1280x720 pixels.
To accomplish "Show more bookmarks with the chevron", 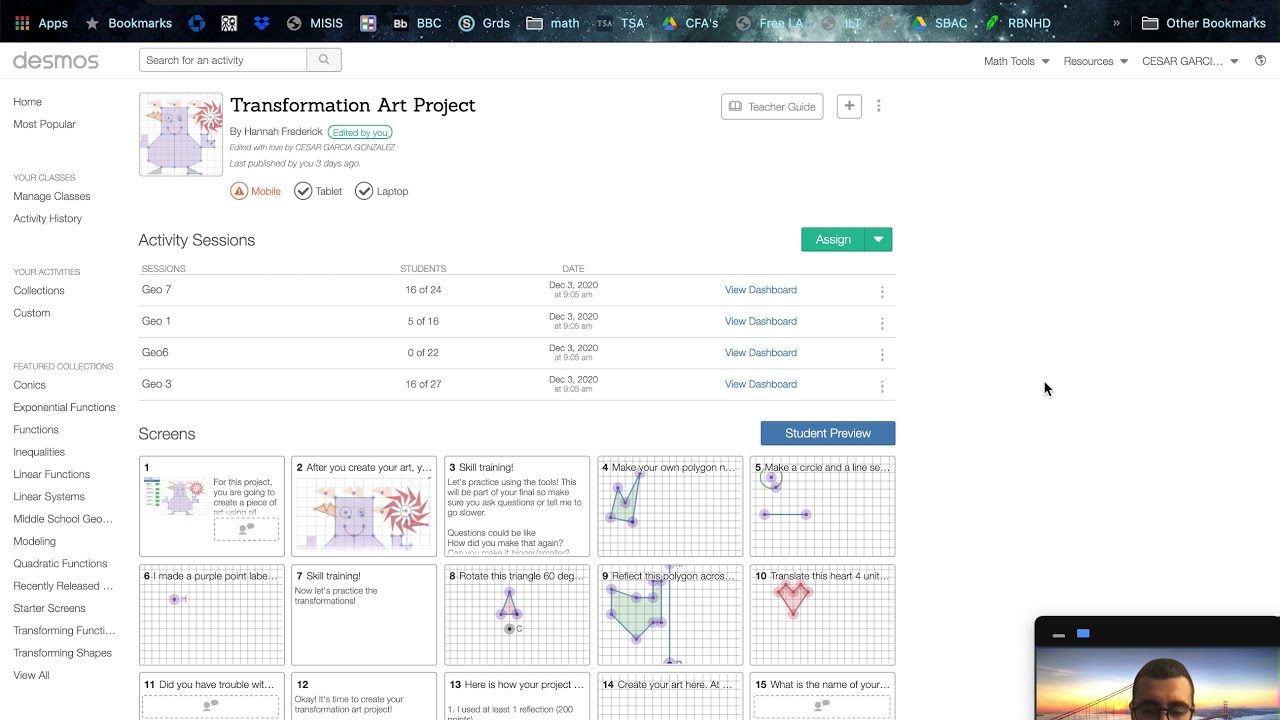I will [1116, 23].
